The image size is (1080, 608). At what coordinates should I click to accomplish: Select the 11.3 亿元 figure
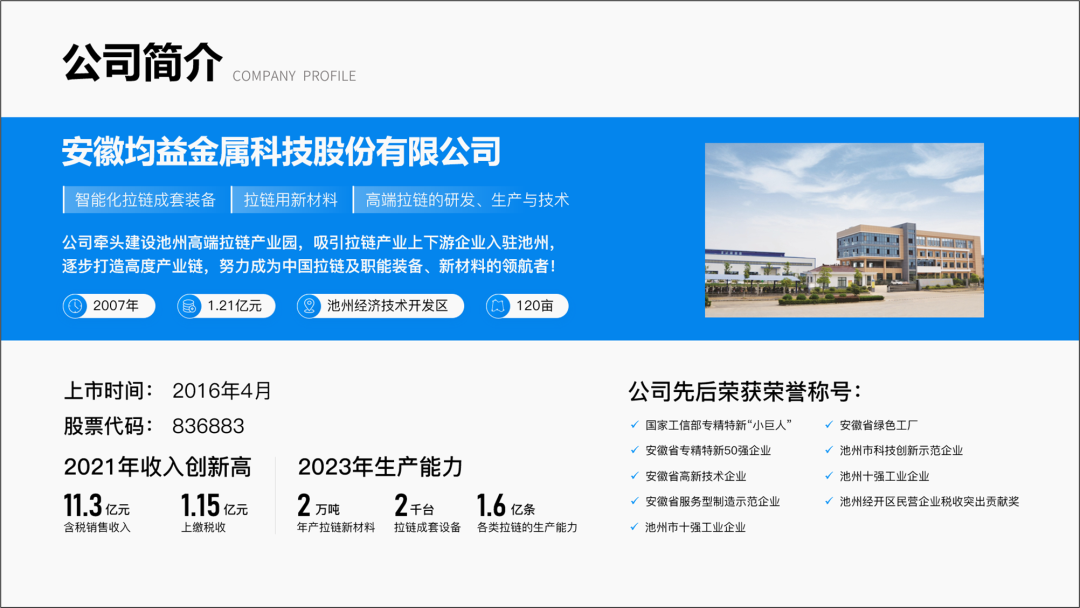[96, 505]
